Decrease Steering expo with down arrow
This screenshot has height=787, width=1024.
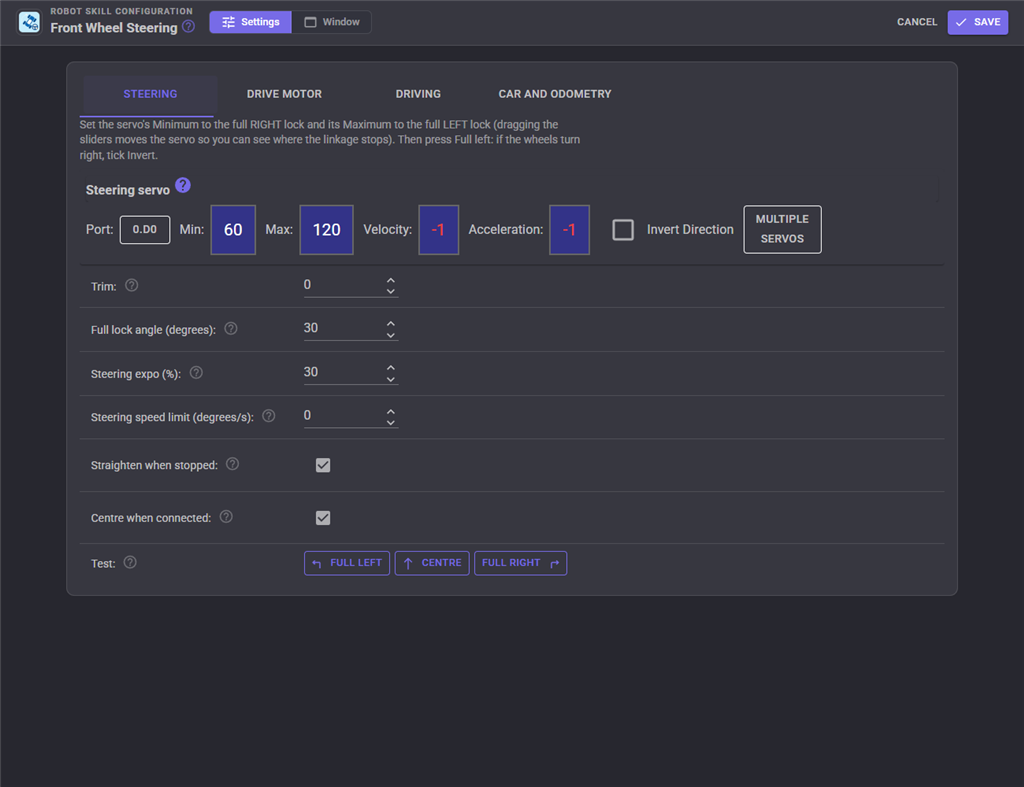point(391,379)
